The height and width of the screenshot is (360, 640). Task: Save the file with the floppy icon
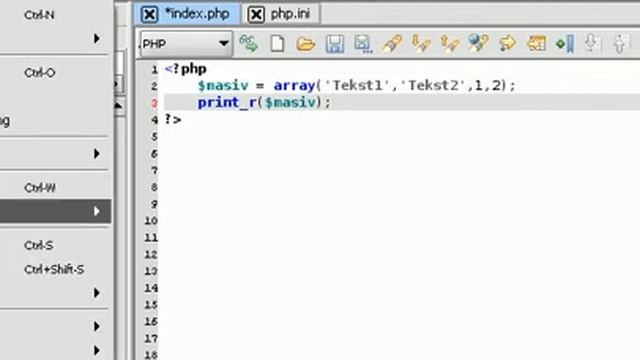click(x=335, y=43)
